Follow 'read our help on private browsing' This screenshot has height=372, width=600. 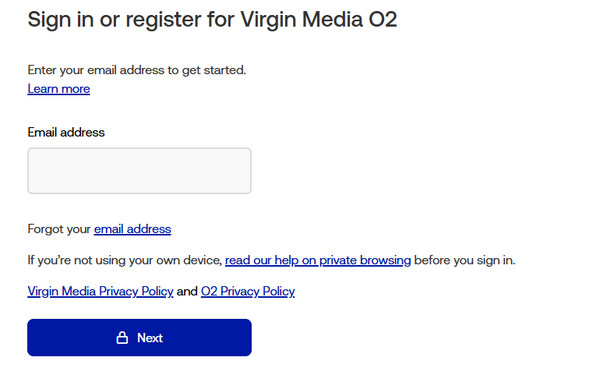click(318, 260)
